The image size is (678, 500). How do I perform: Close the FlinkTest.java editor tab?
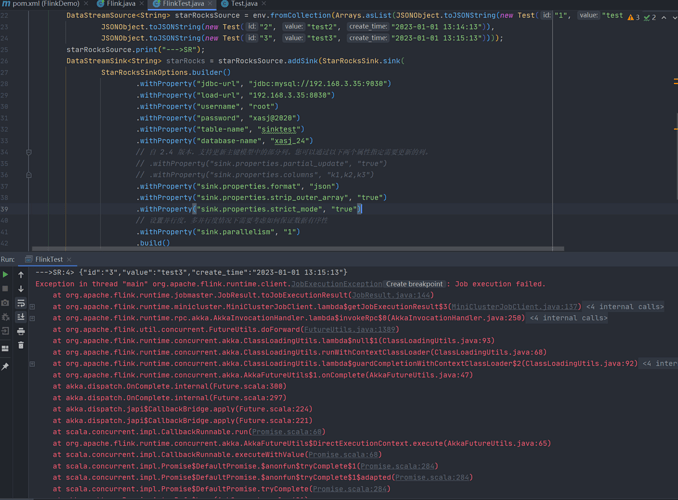click(210, 4)
